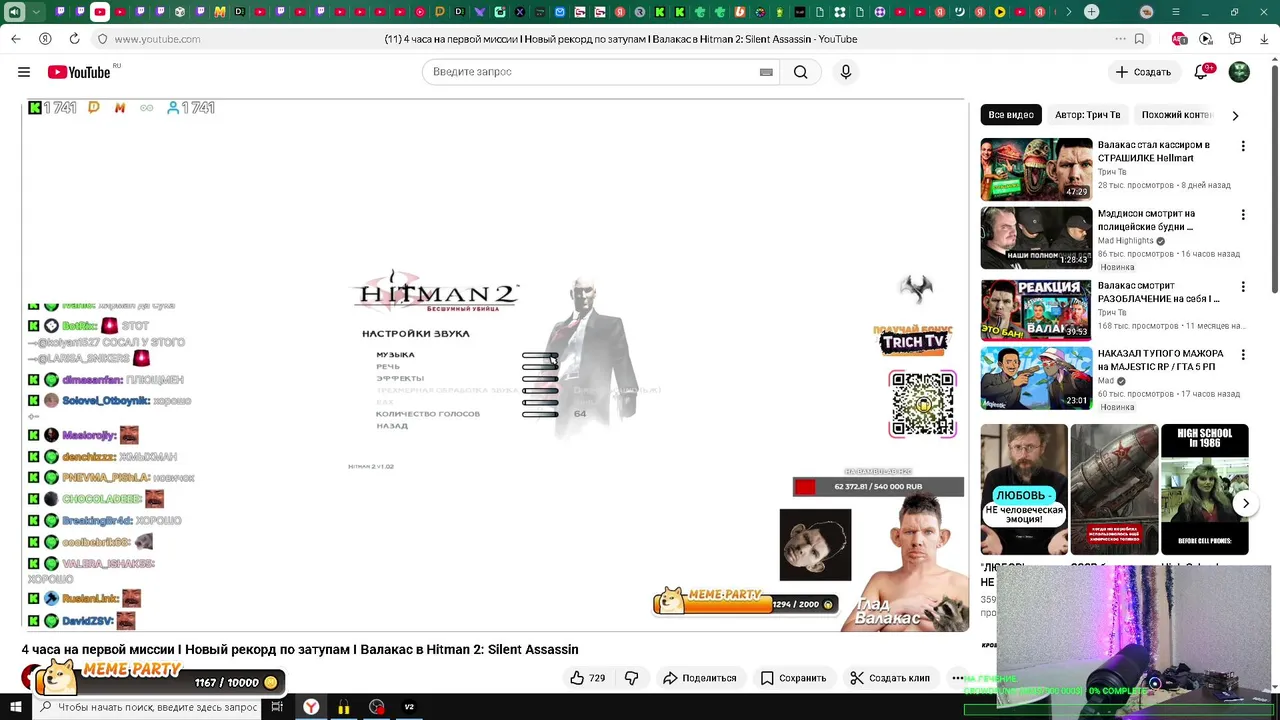Go back with the browser back arrow
Screen dimensions: 1280x720
point(16,39)
